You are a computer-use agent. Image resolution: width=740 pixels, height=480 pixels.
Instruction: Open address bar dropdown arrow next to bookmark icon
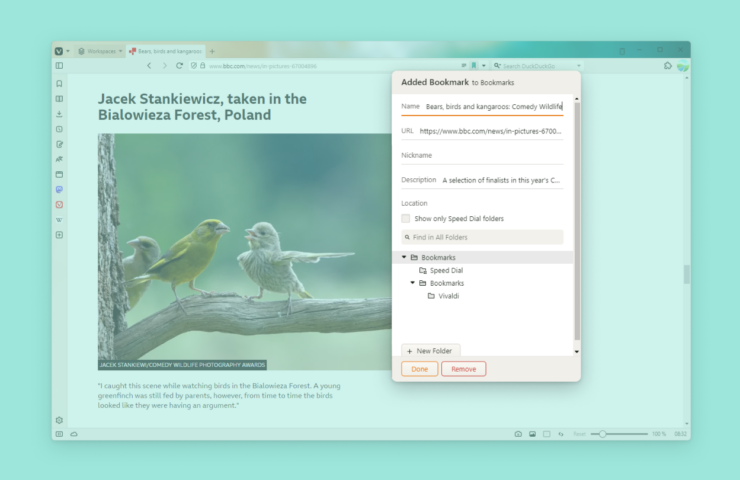click(x=484, y=66)
